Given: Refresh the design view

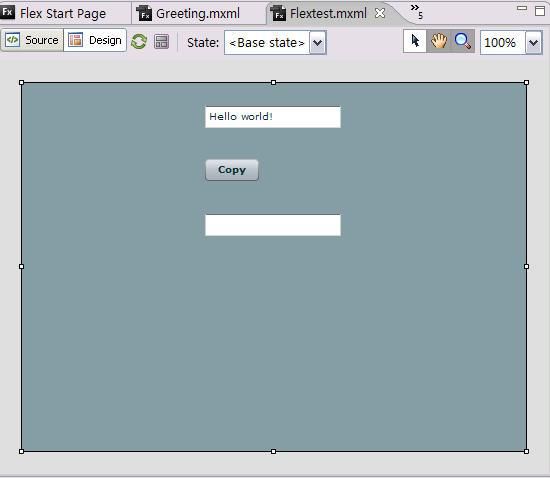Looking at the screenshot, I should (139, 41).
